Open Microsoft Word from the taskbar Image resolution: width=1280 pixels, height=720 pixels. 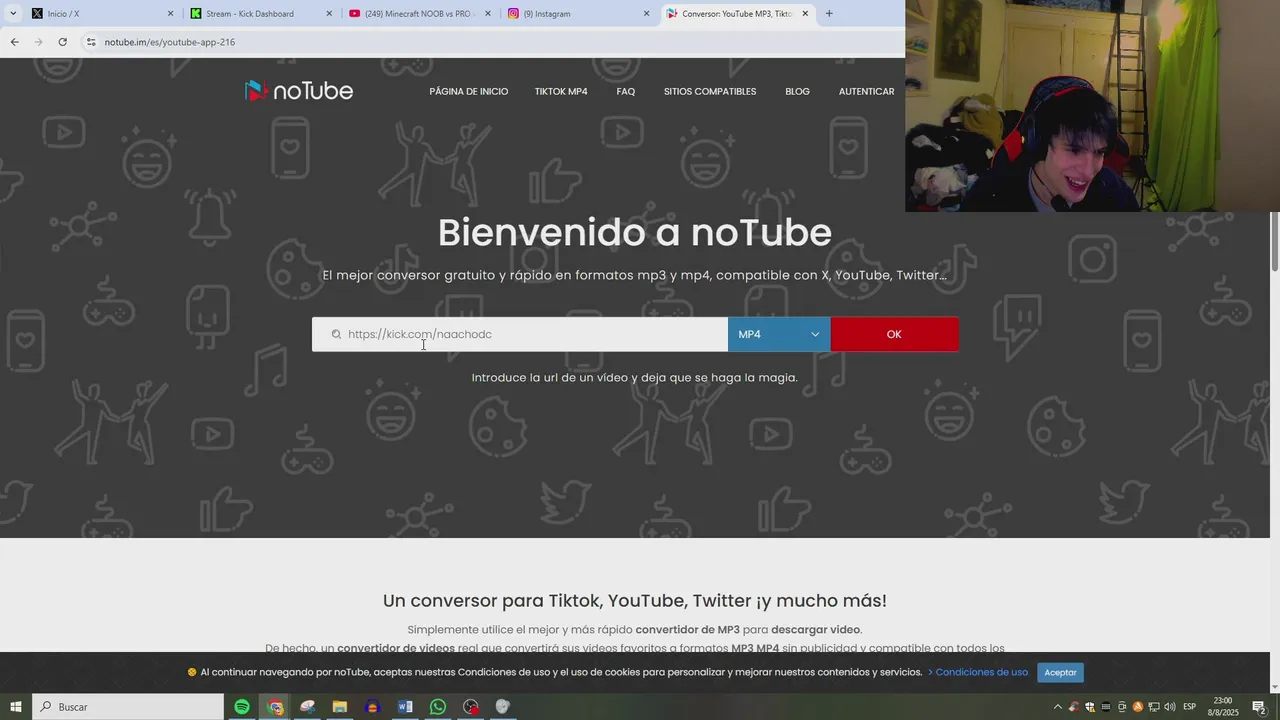pos(405,707)
